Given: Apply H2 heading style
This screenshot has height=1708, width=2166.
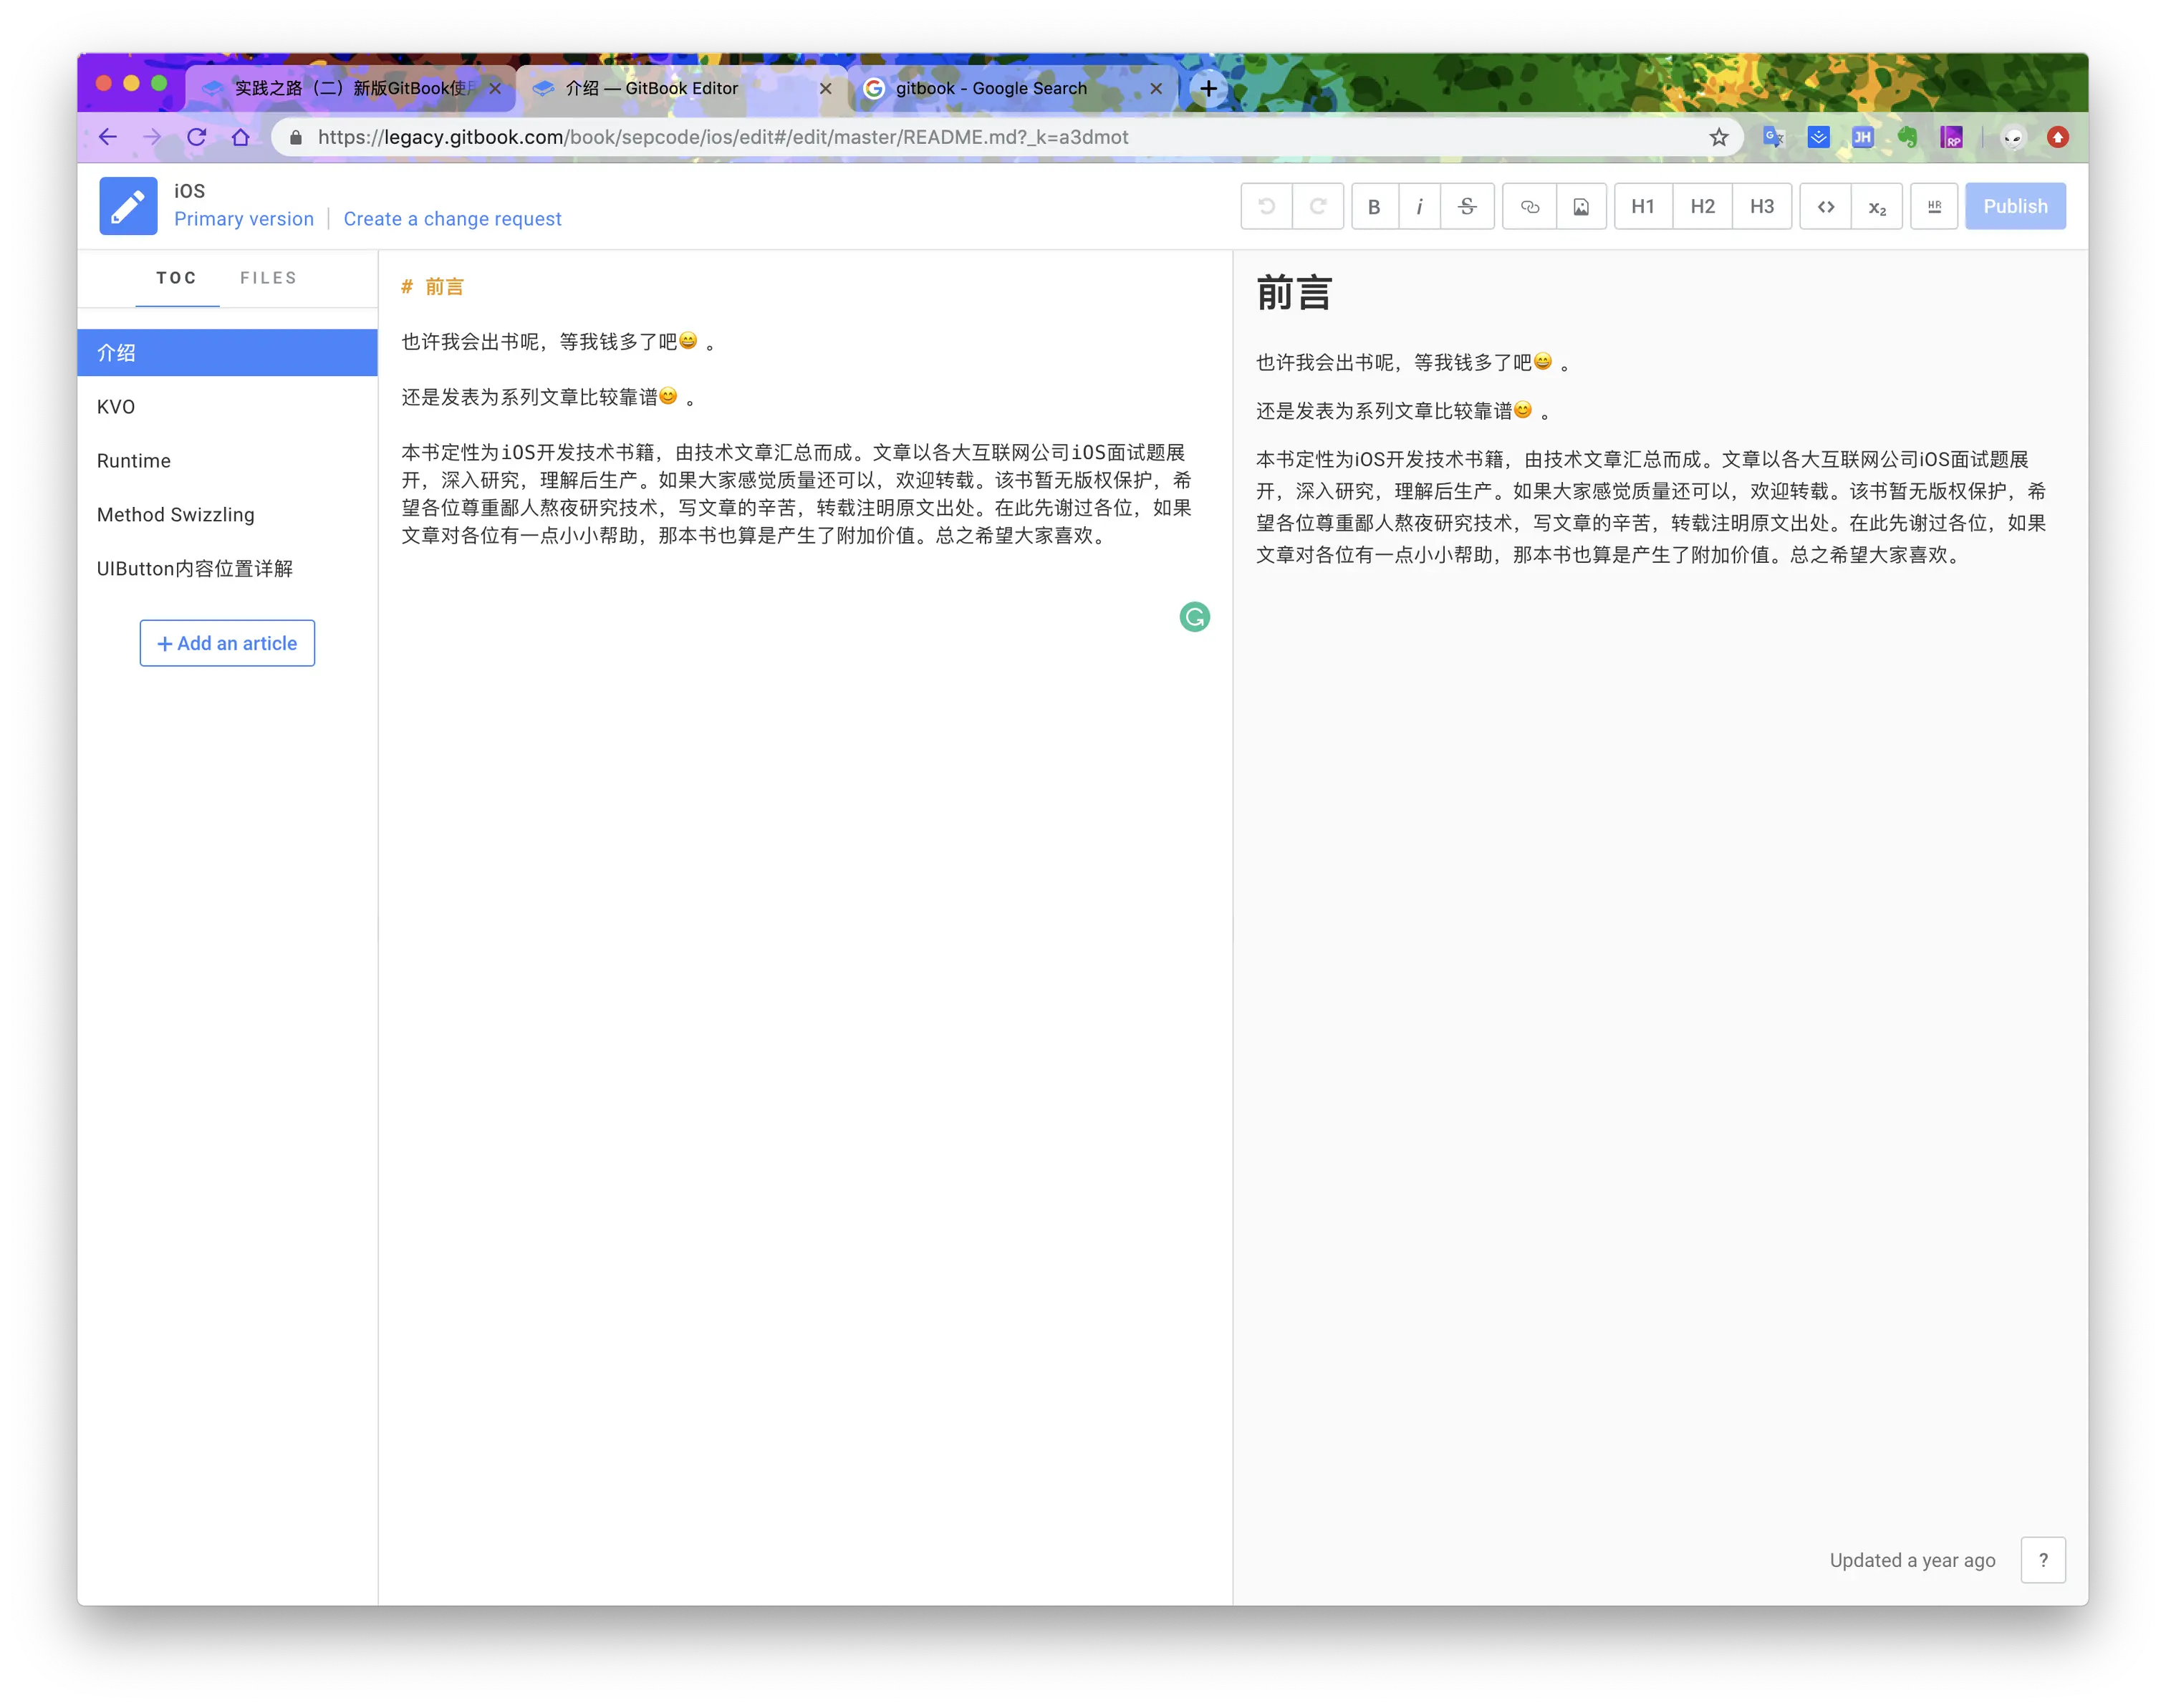Looking at the screenshot, I should point(1702,207).
